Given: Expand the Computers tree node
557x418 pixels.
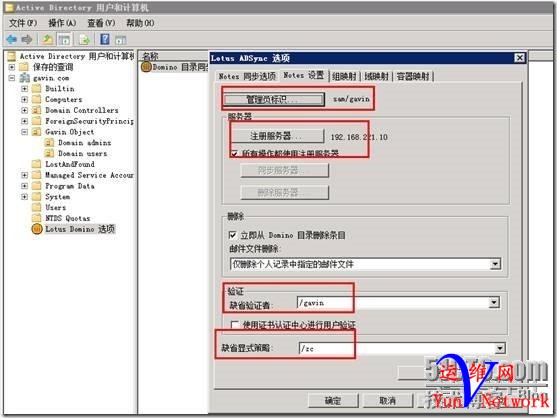Looking at the screenshot, I should [x=24, y=99].
